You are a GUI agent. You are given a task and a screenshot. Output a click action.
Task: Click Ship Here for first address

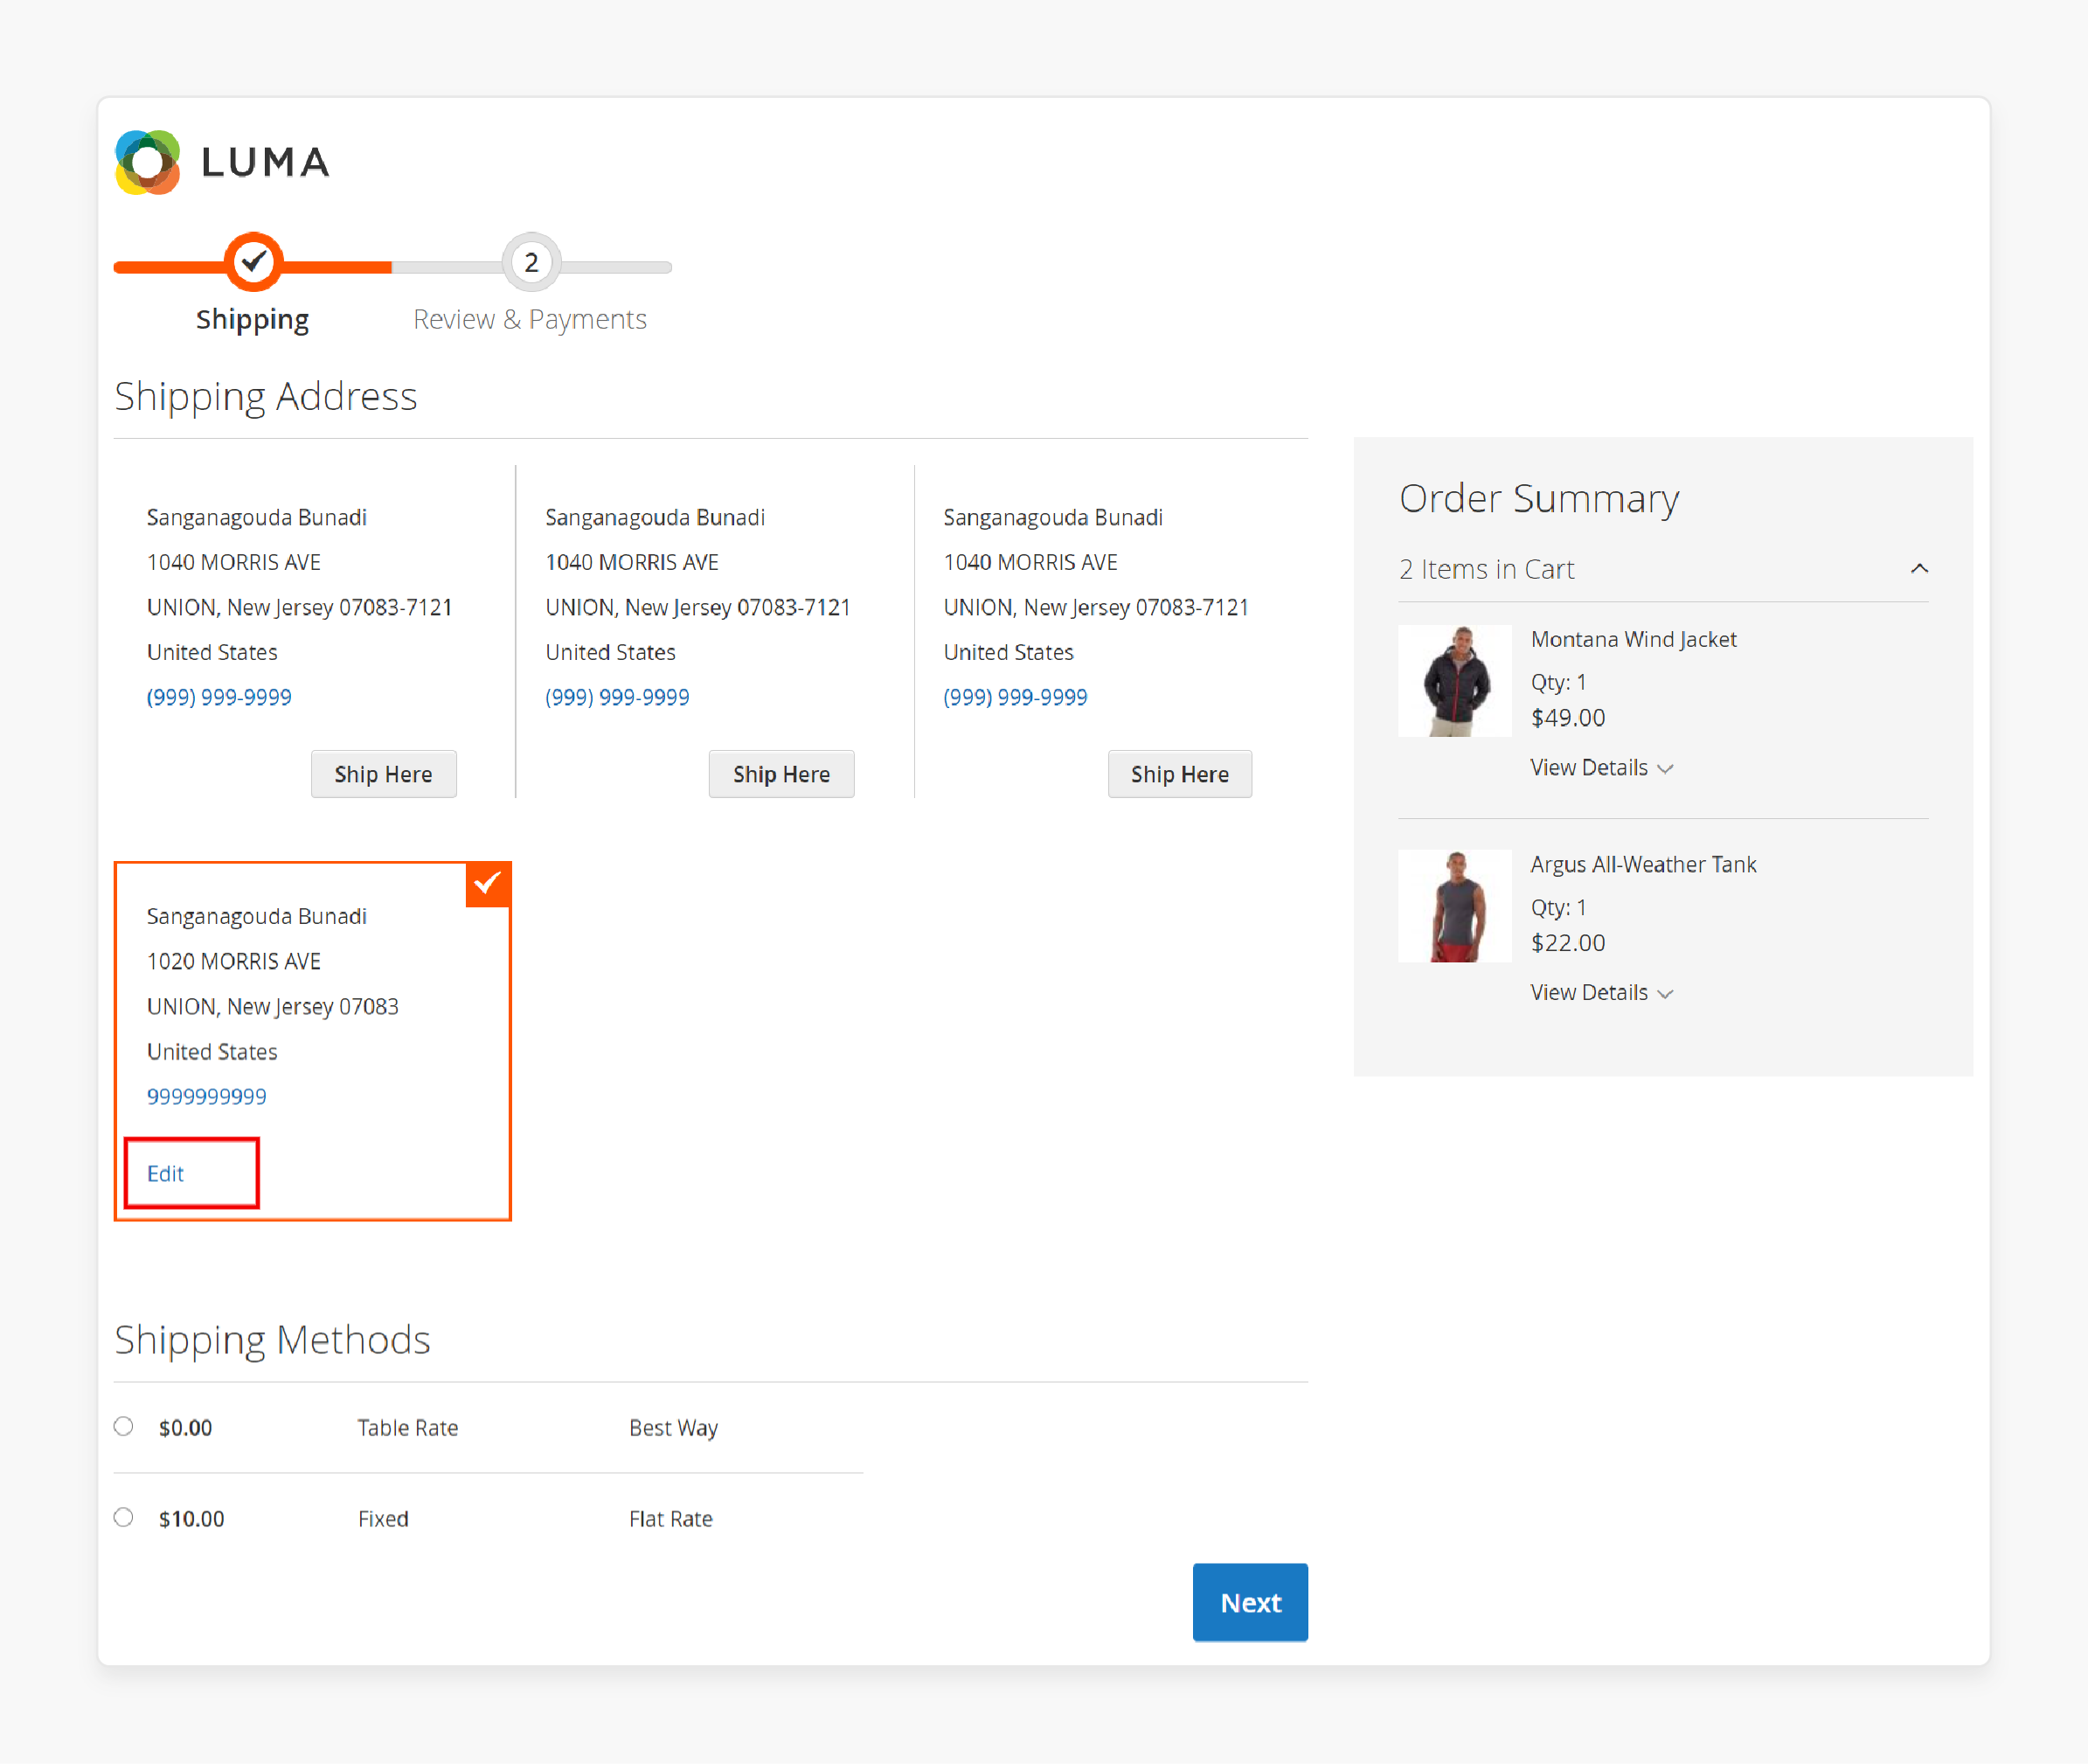382,774
